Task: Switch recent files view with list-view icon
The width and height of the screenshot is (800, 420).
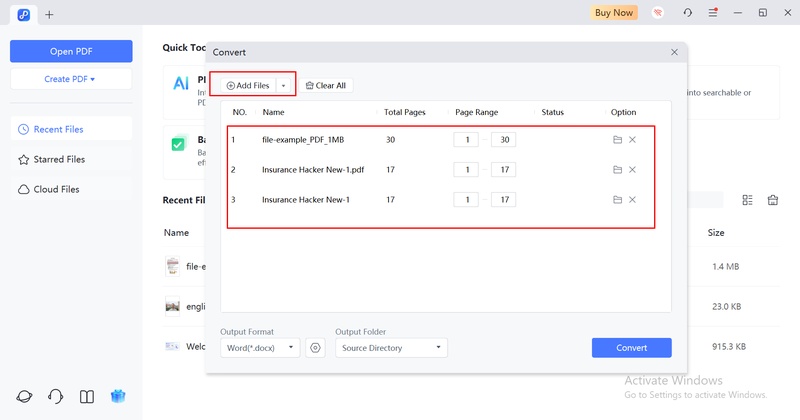Action: 747,200
